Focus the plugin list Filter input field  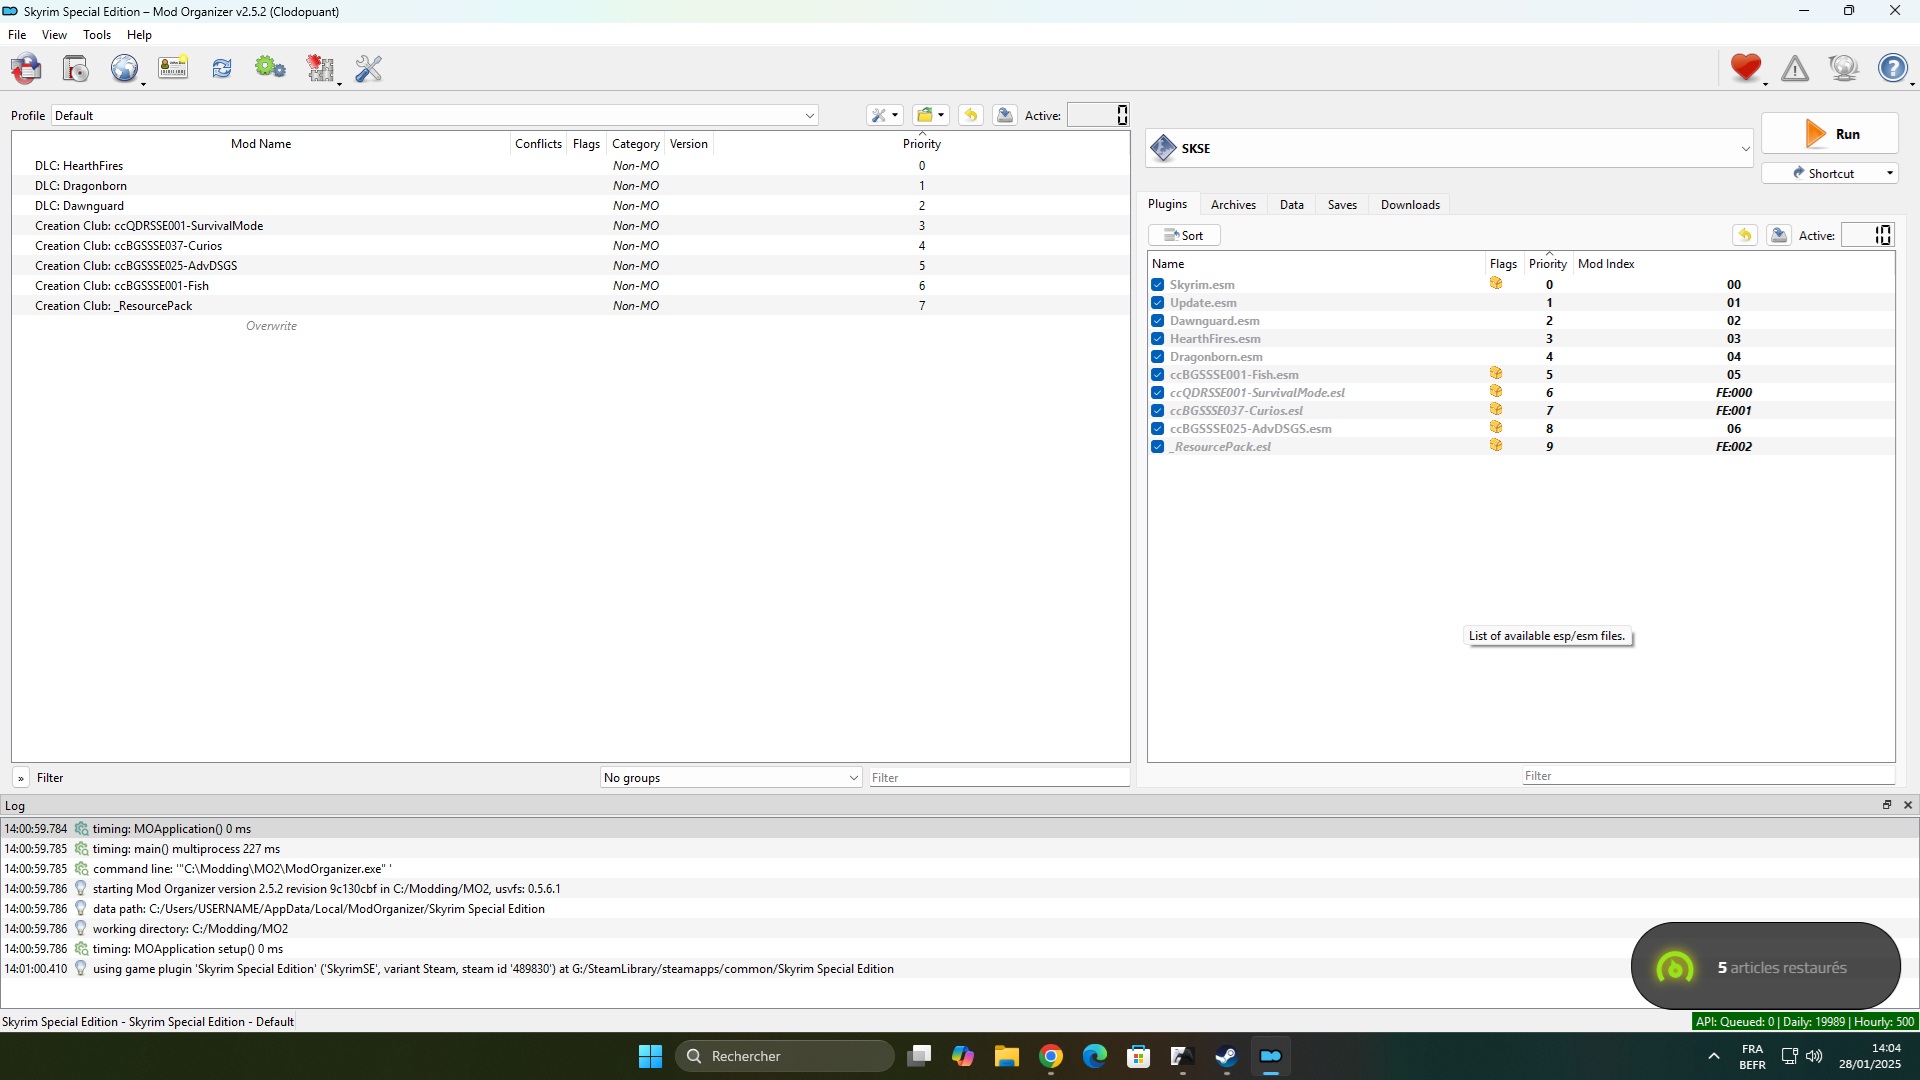tap(1707, 776)
